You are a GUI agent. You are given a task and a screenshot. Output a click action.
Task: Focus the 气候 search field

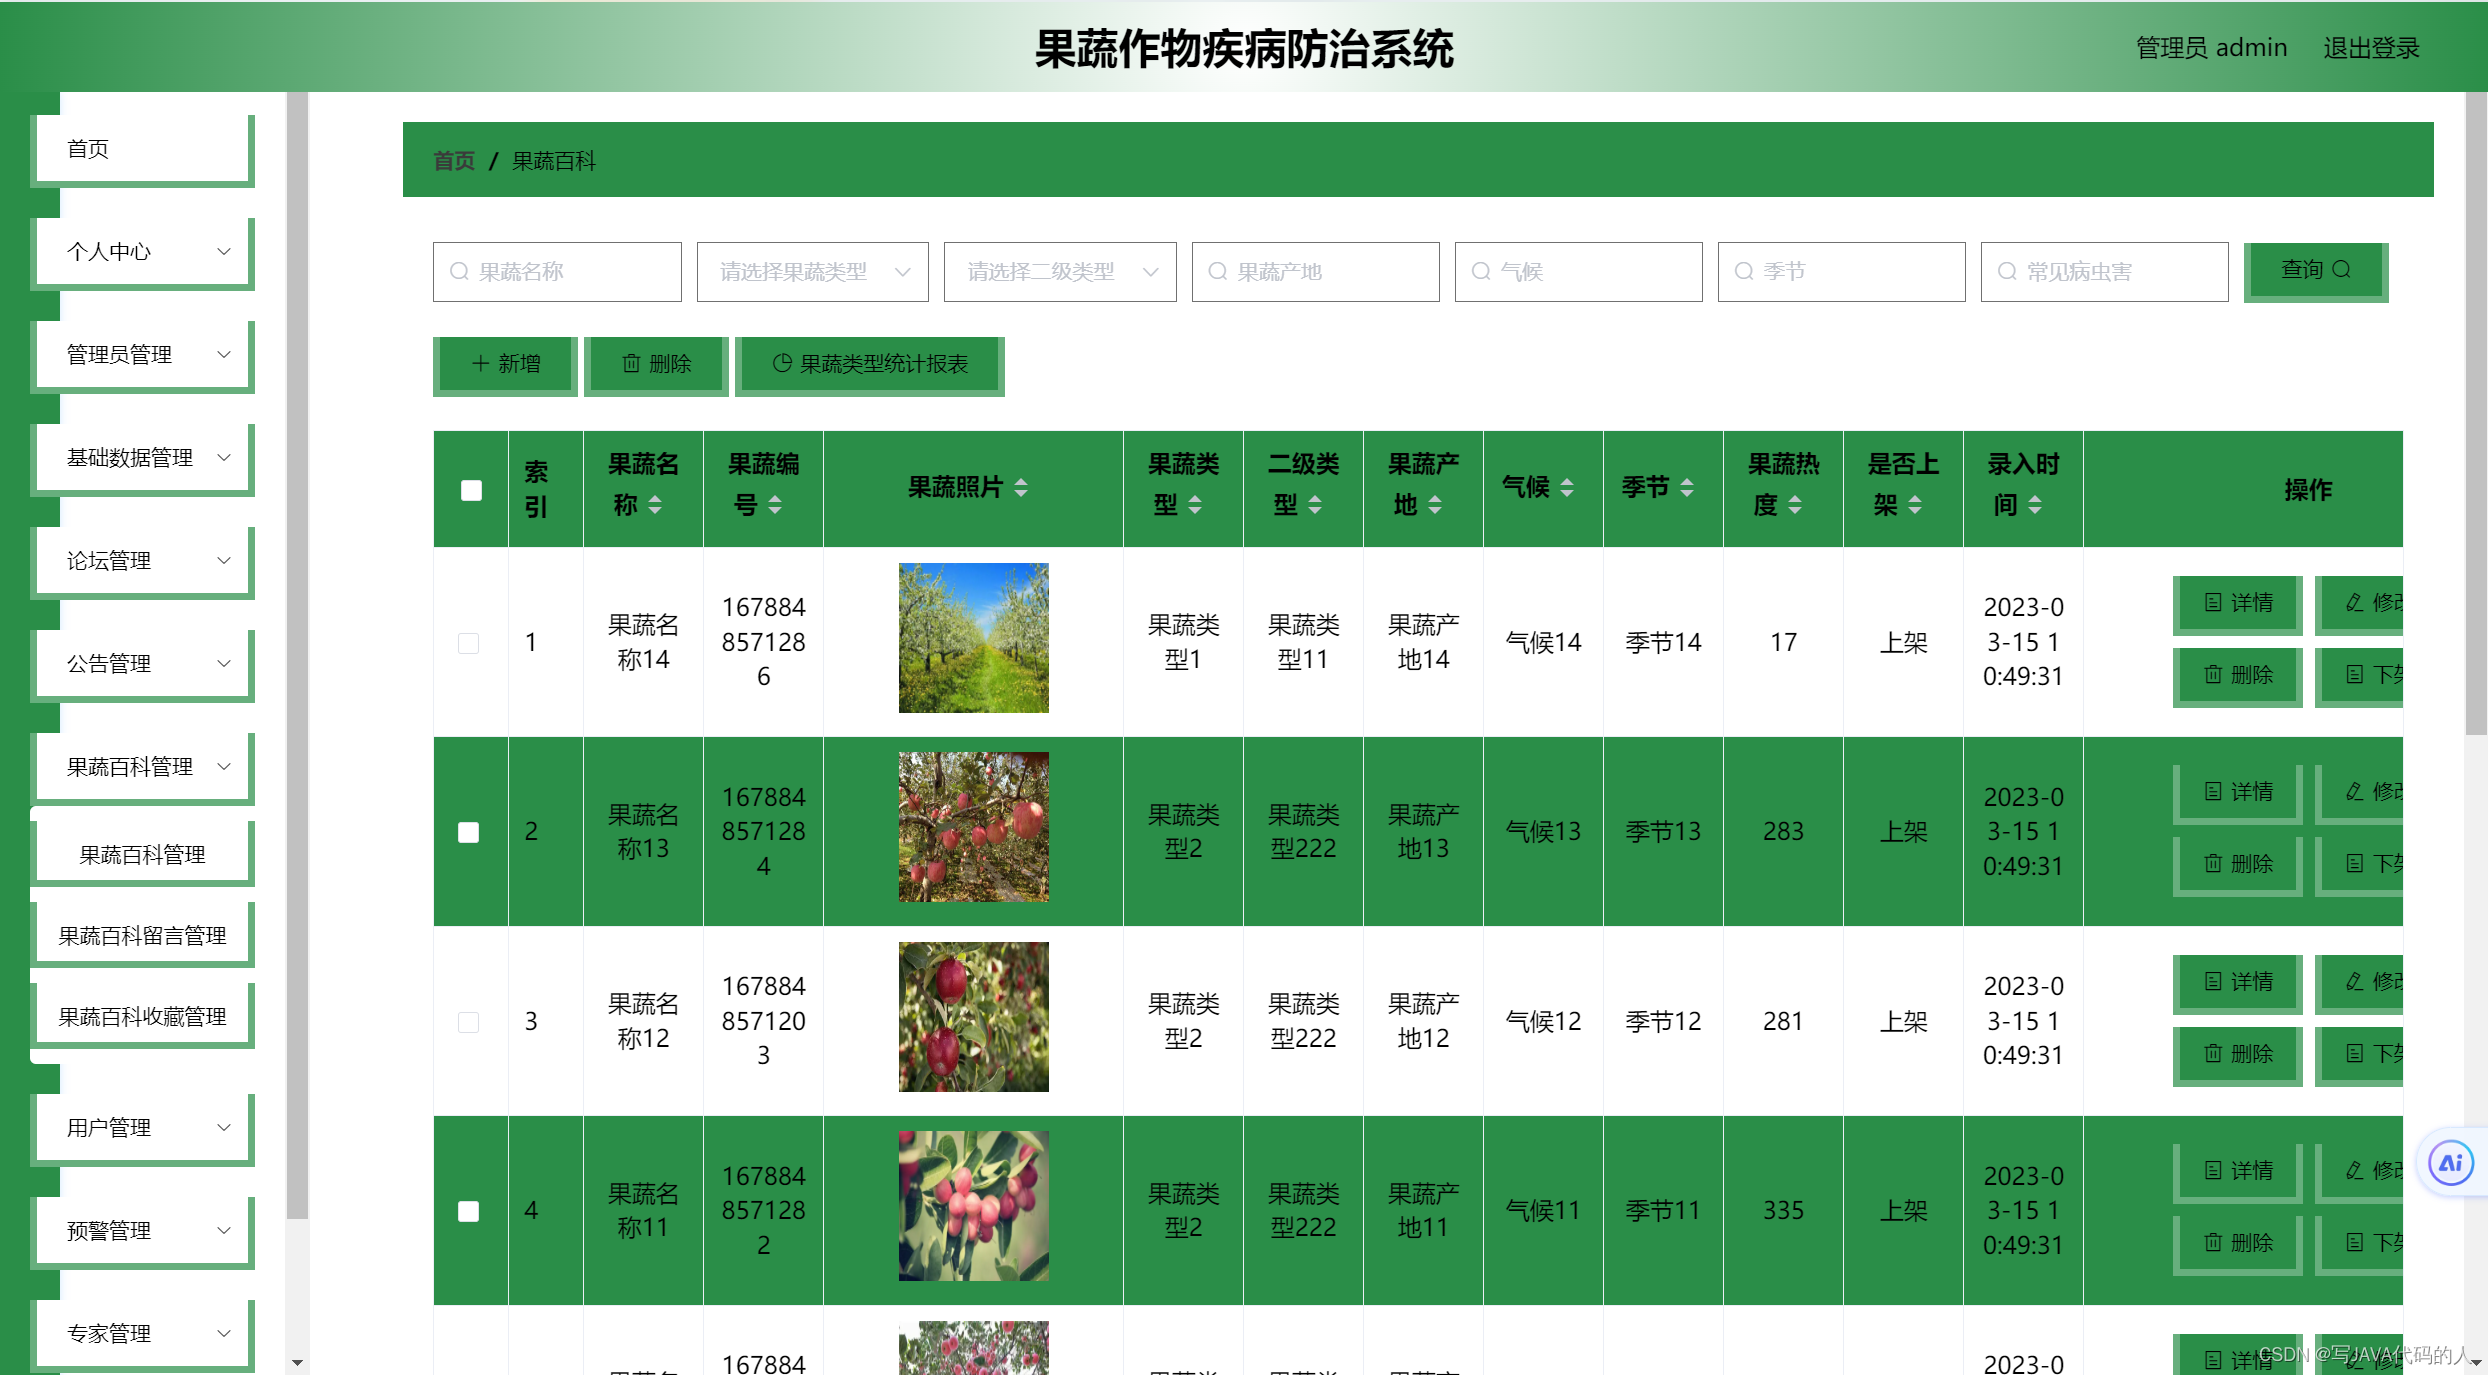point(1579,272)
